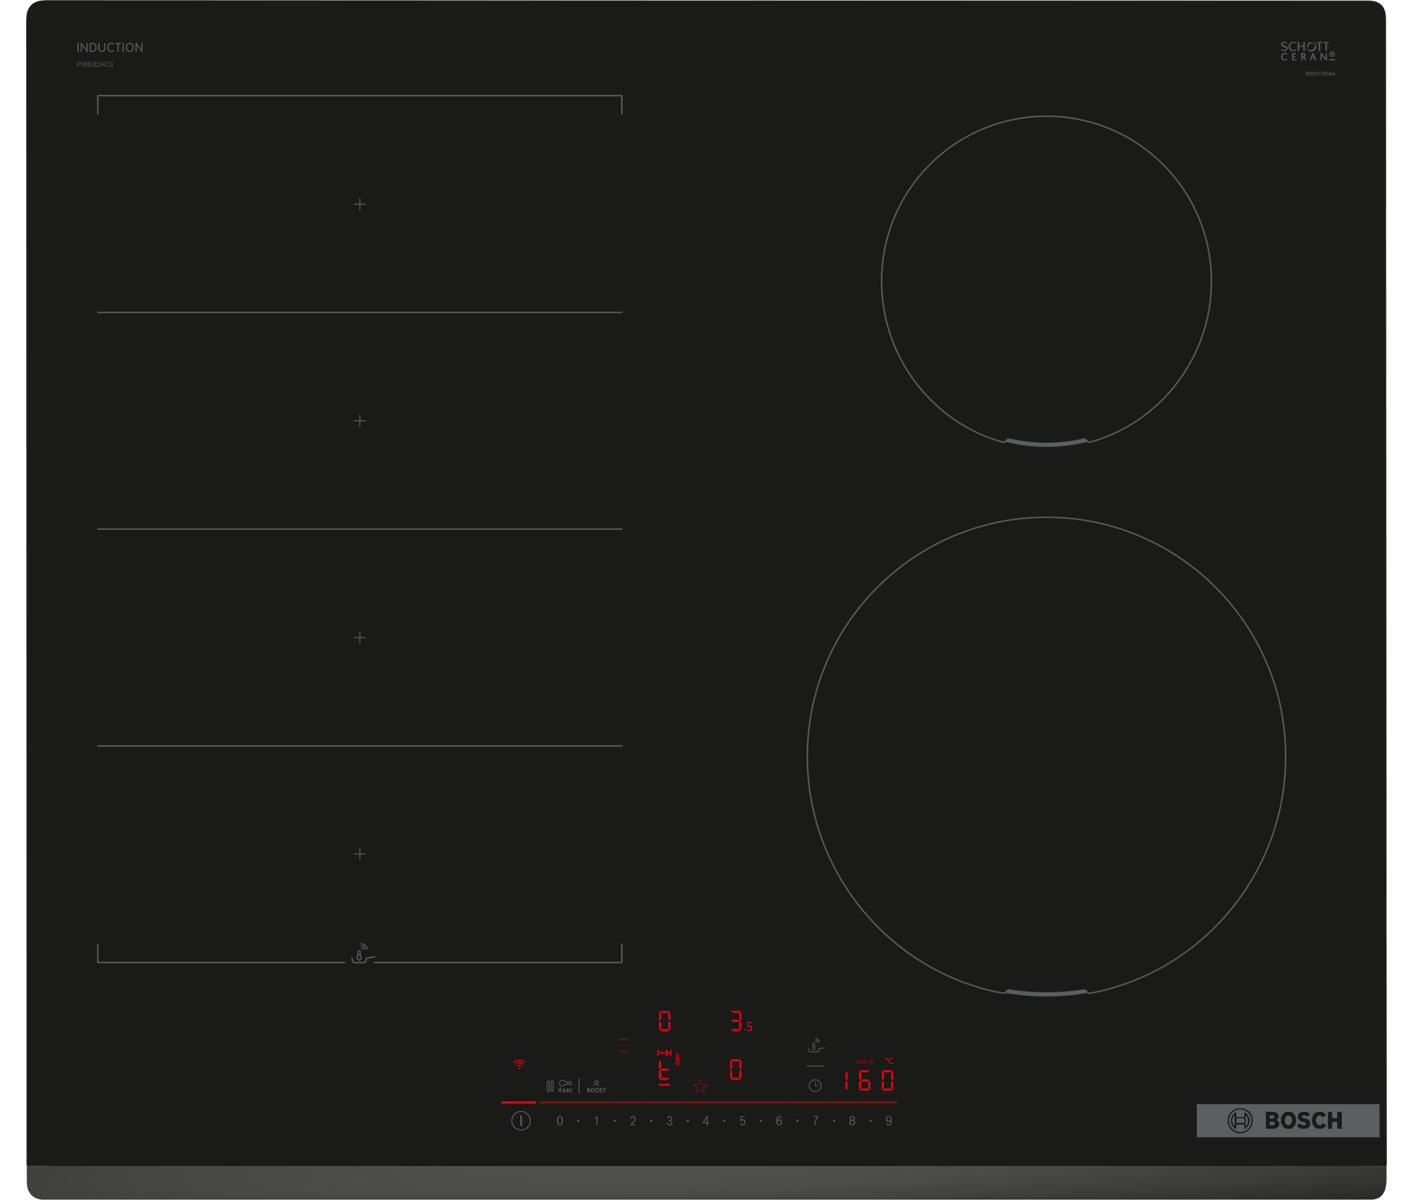Tap pan sensor icon at flex zone bottom
Image resolution: width=1412 pixels, height=1200 pixels.
point(362,954)
